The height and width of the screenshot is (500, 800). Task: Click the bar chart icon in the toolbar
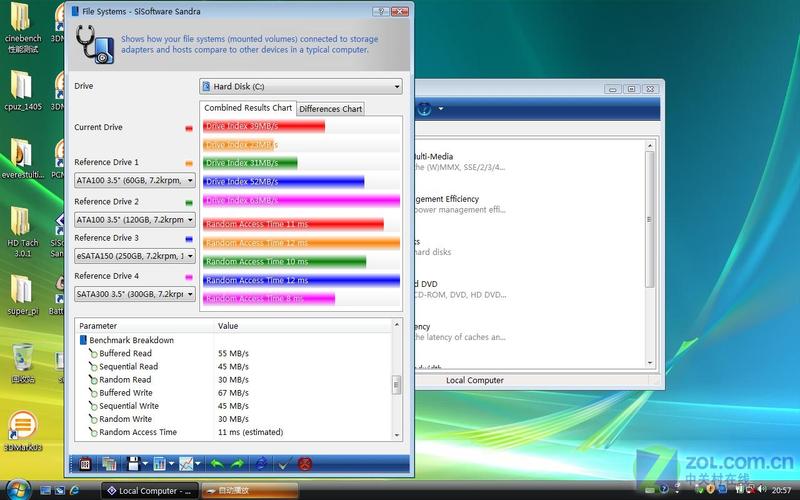160,464
